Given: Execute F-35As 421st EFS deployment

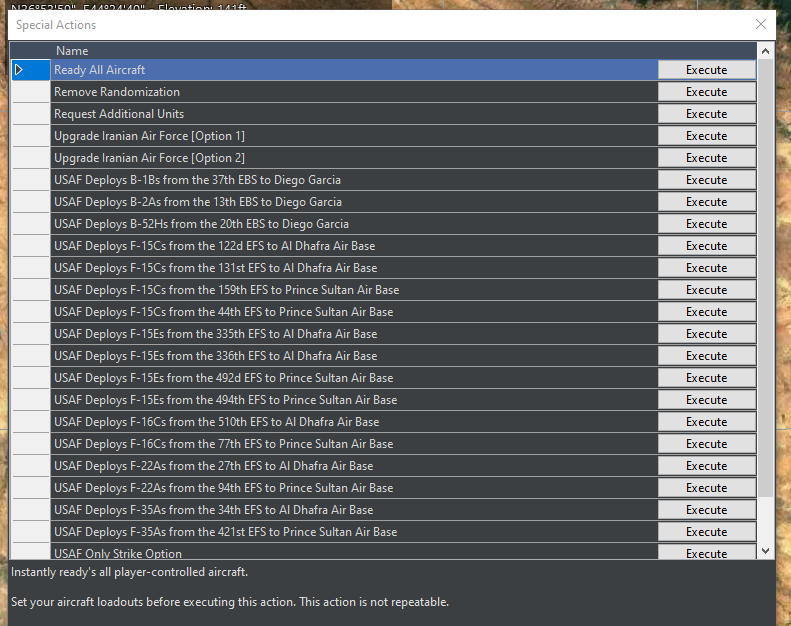Looking at the screenshot, I should click(x=707, y=532).
